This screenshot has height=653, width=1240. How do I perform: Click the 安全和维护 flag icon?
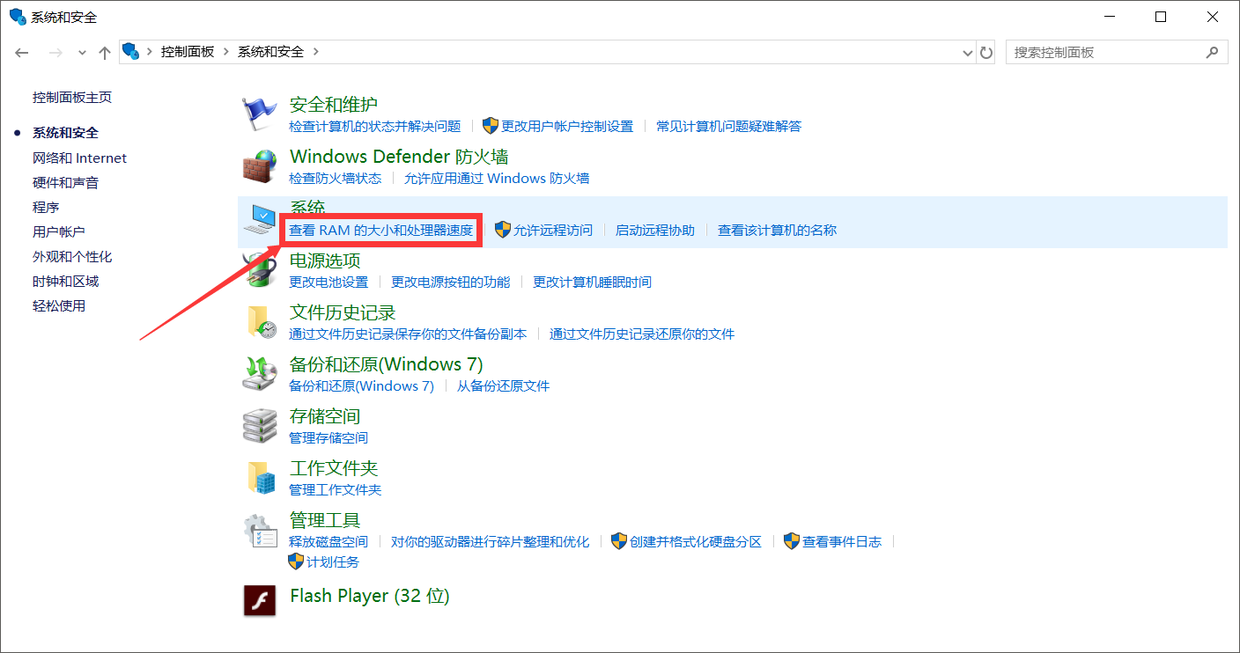260,114
